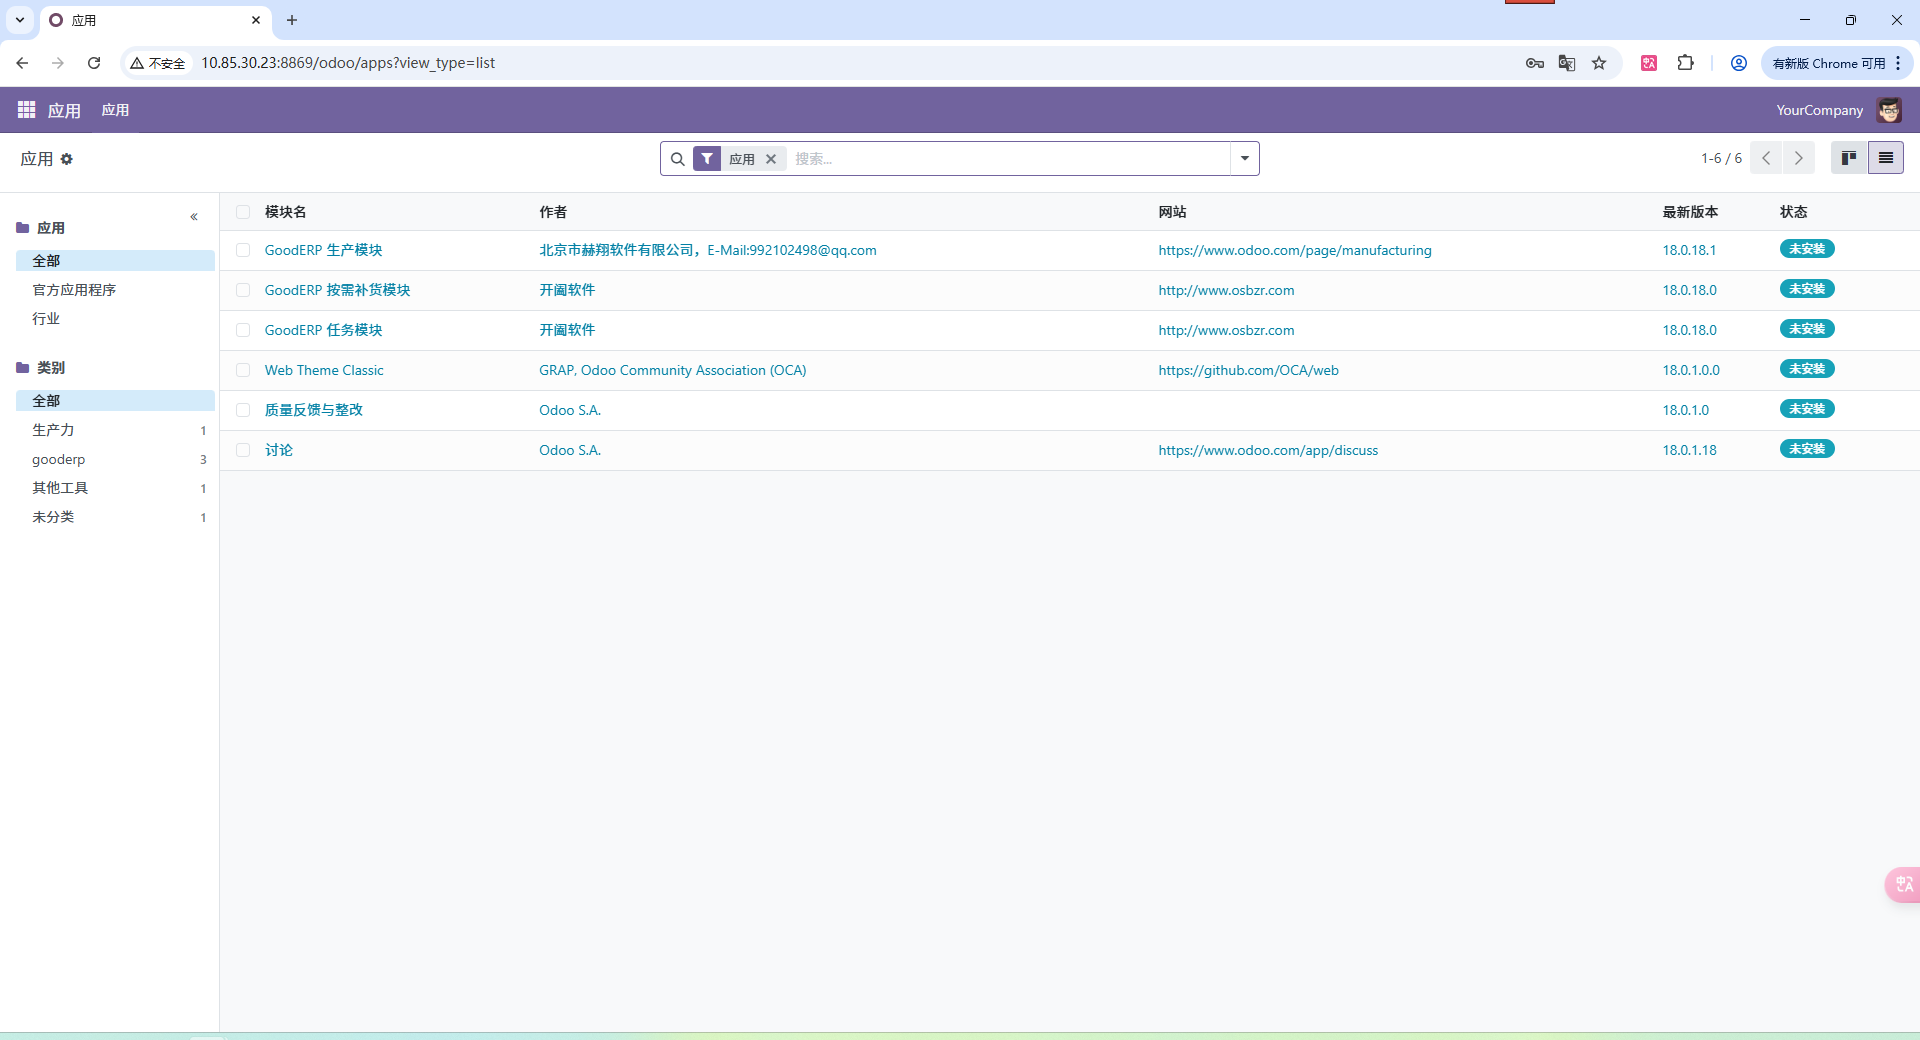1920x1040 pixels.
Task: Remove the 应用 filter facet
Action: (x=771, y=159)
